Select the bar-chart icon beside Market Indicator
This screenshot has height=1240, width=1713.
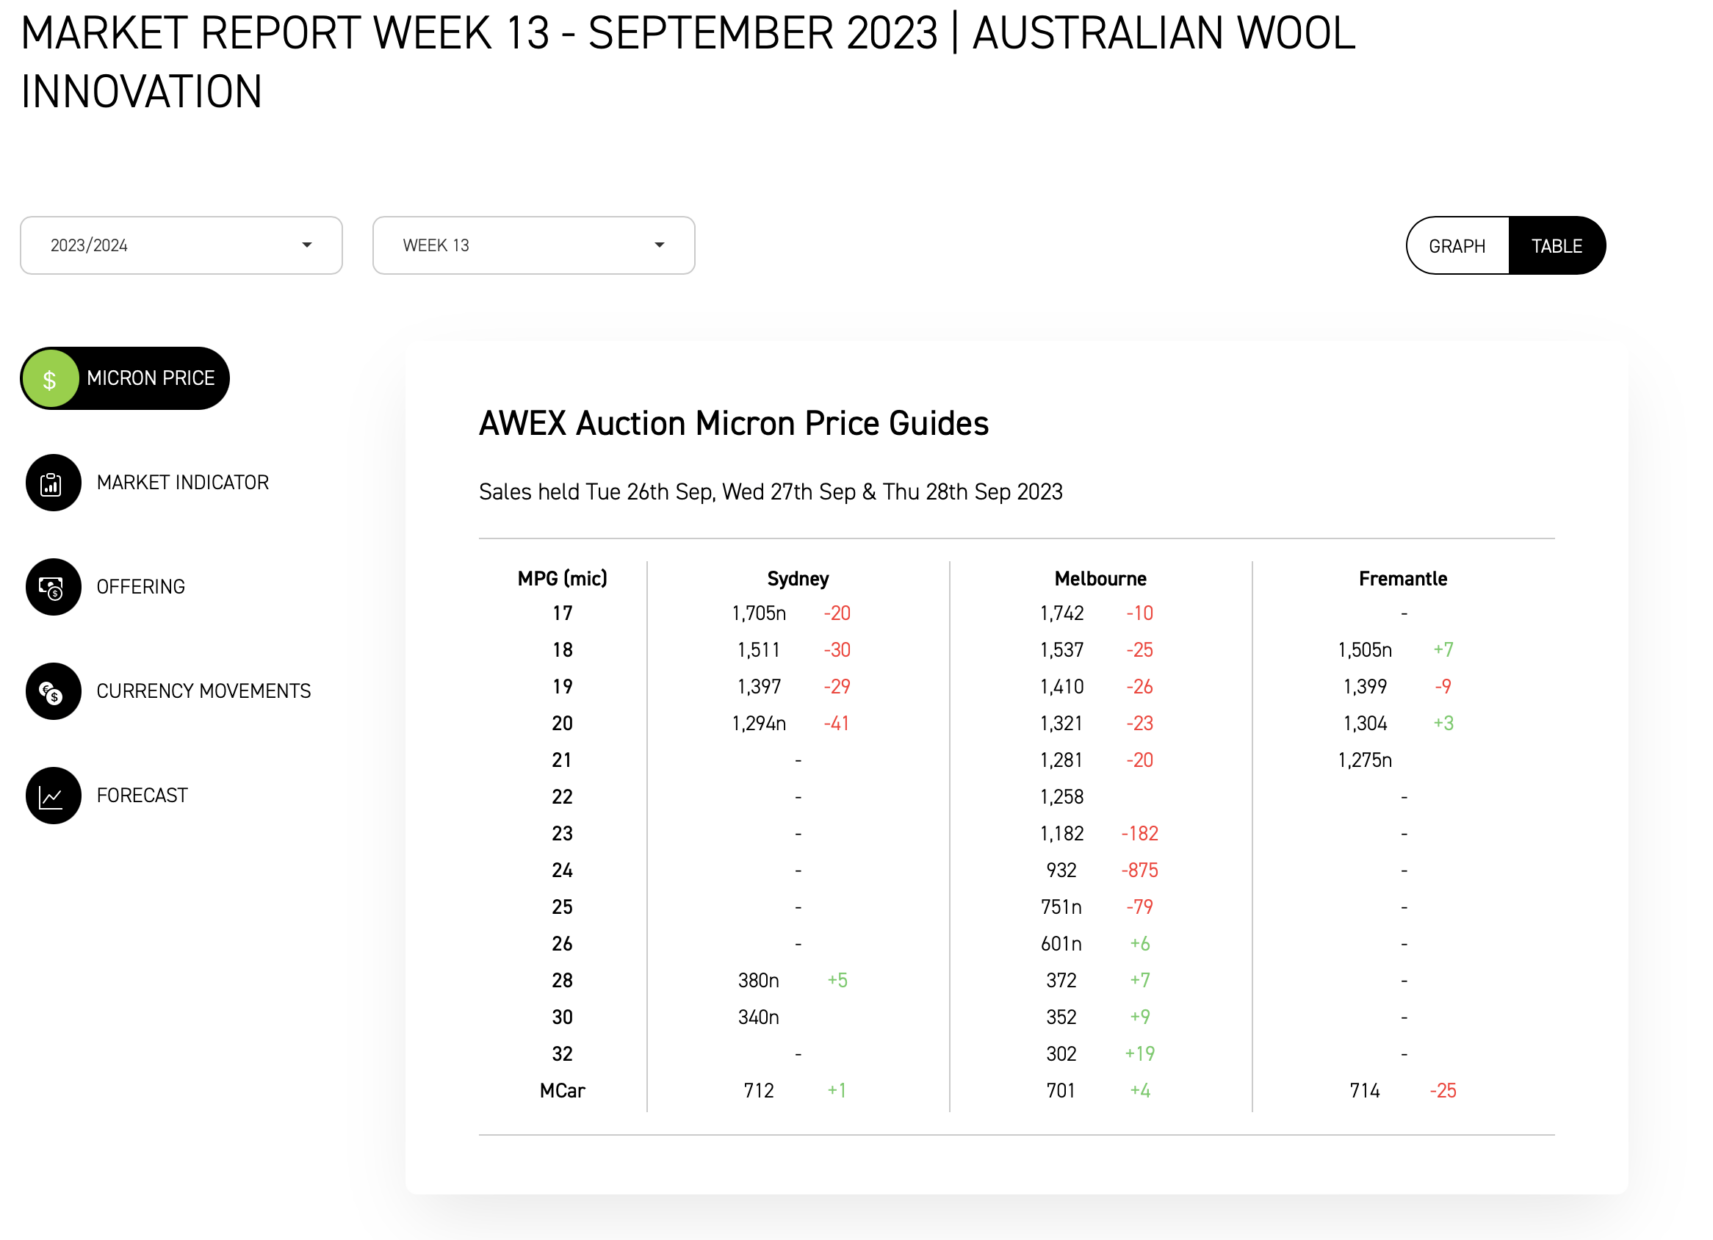click(x=52, y=482)
